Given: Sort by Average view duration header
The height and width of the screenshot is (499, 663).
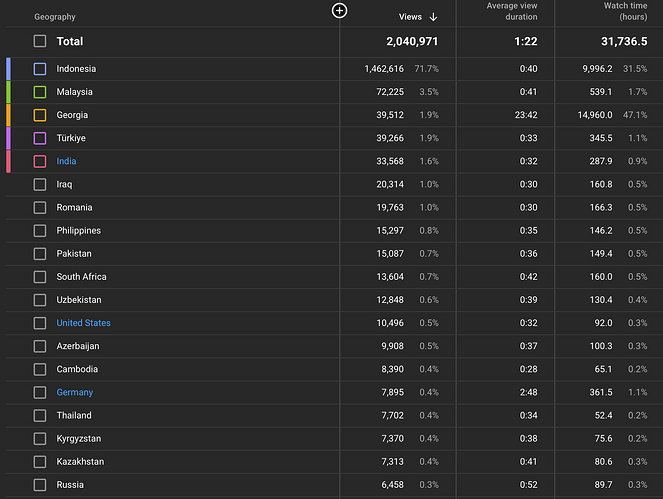Looking at the screenshot, I should click(512, 11).
